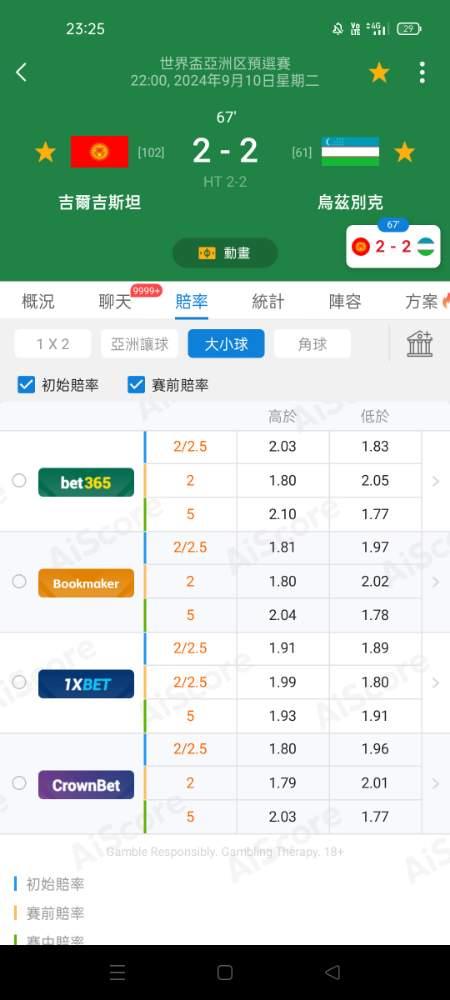Switch to the 統計 tab
The image size is (450, 1000).
268,302
